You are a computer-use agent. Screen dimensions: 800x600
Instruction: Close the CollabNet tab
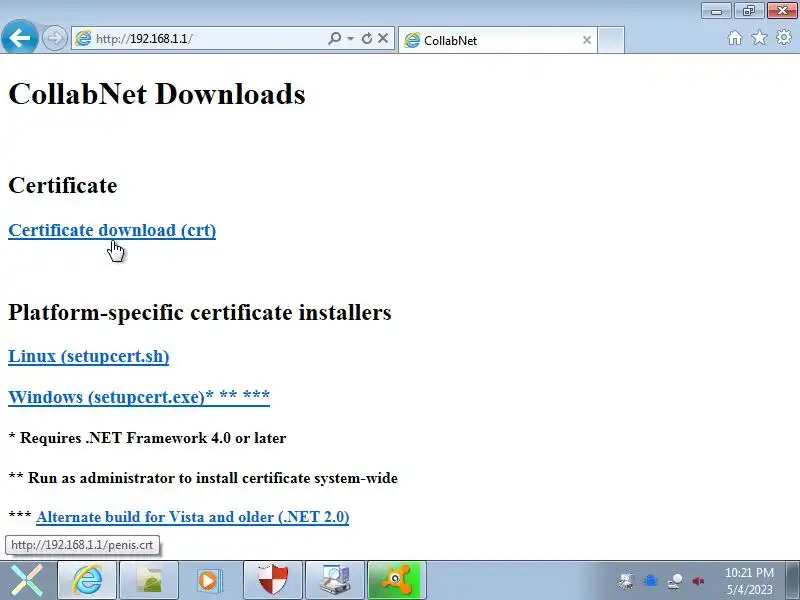587,40
